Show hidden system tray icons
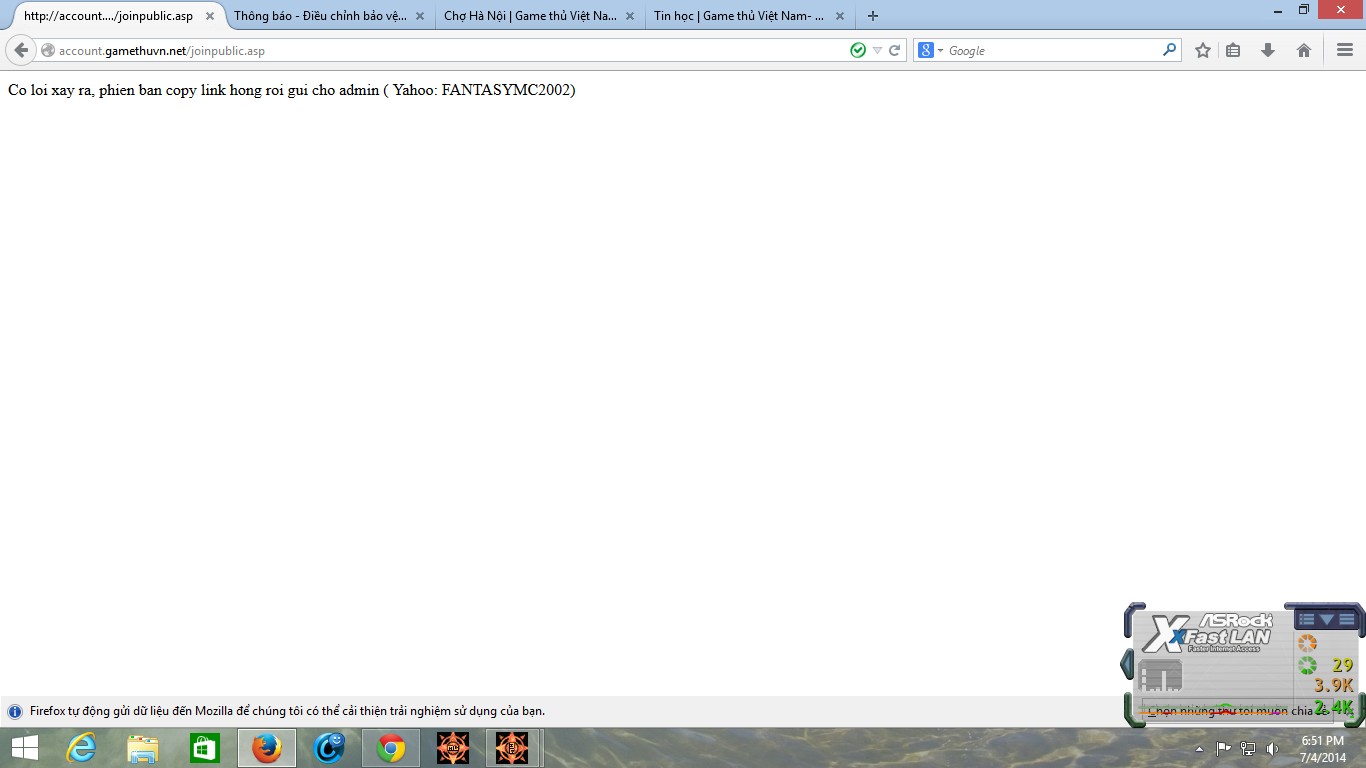The width and height of the screenshot is (1366, 768). (x=1200, y=749)
